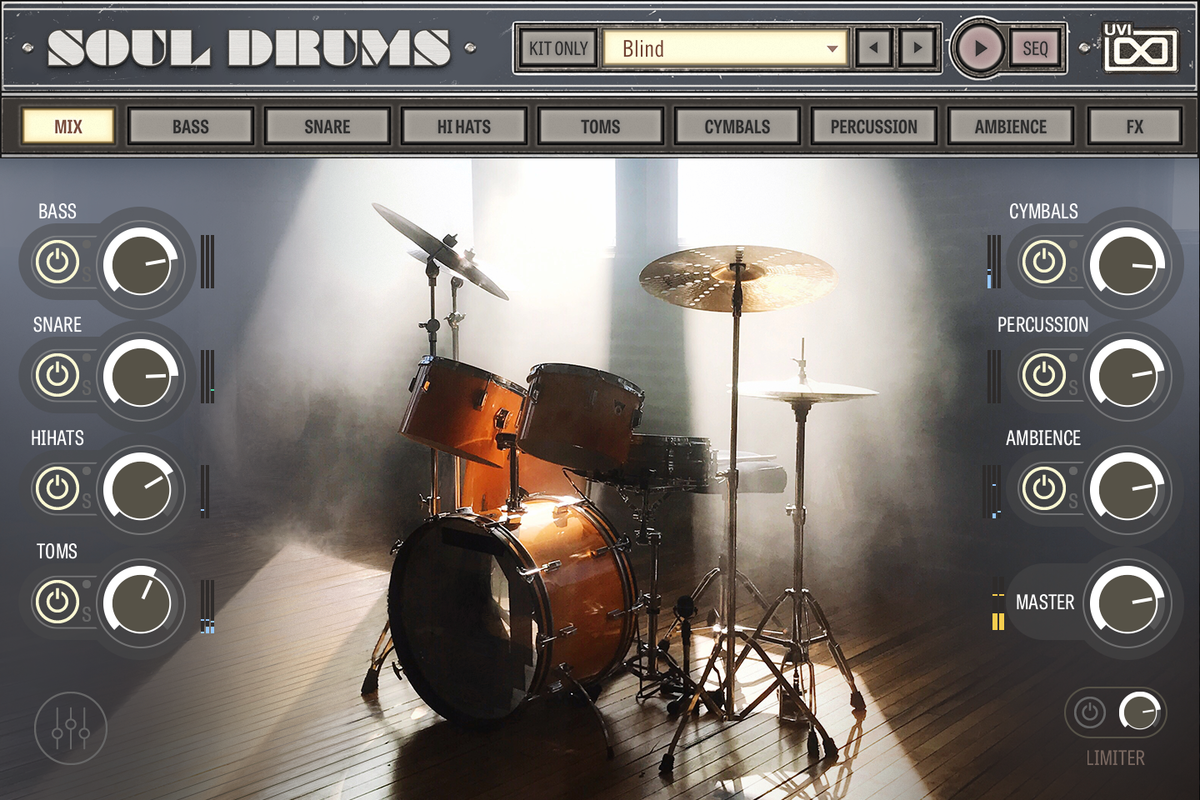Load the previous preset with left arrow

874,47
